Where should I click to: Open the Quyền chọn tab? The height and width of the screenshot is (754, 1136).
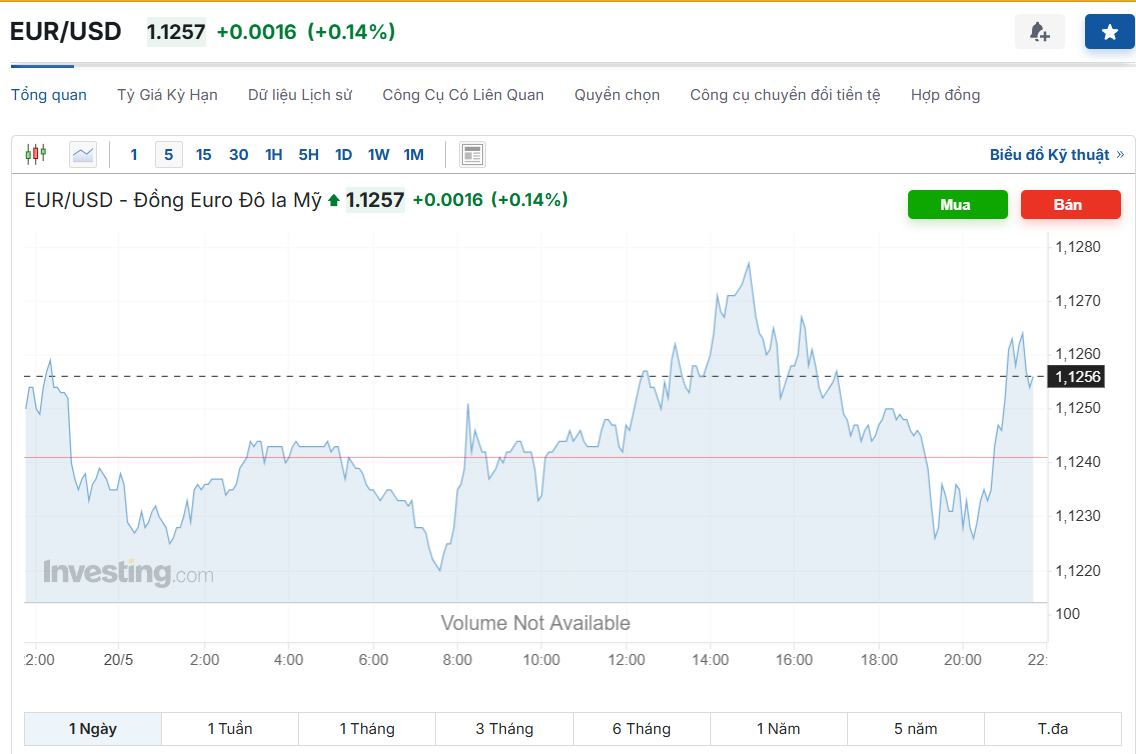617,95
